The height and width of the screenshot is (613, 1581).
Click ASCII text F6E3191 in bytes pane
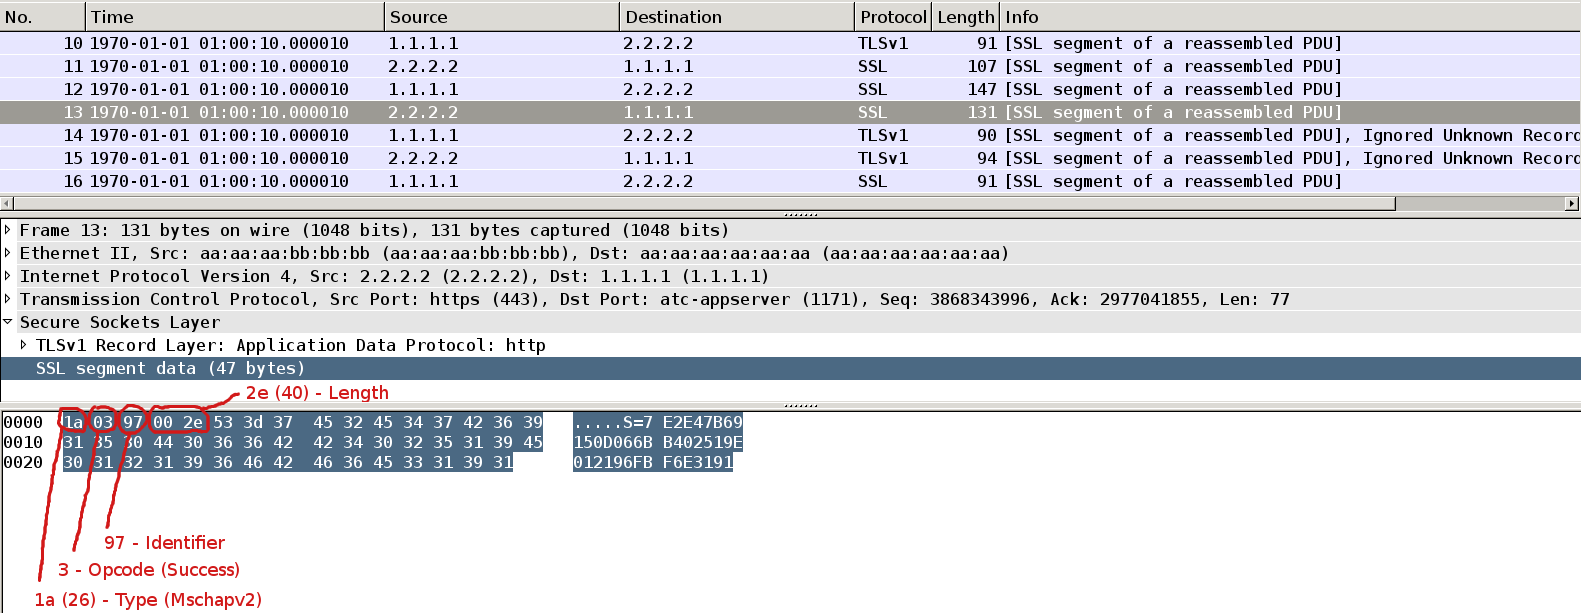pos(698,462)
